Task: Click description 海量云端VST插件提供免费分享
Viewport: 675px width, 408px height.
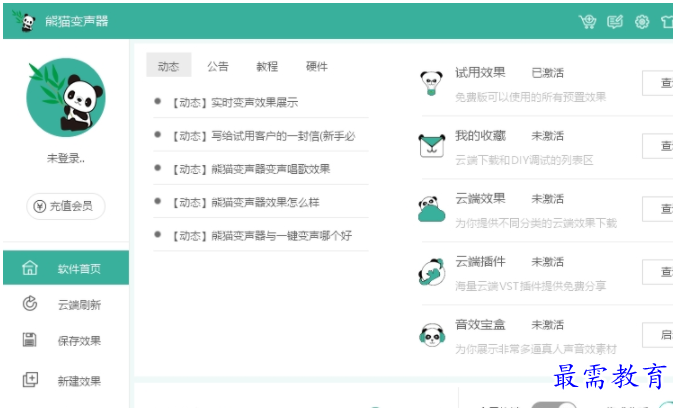Action: point(531,286)
